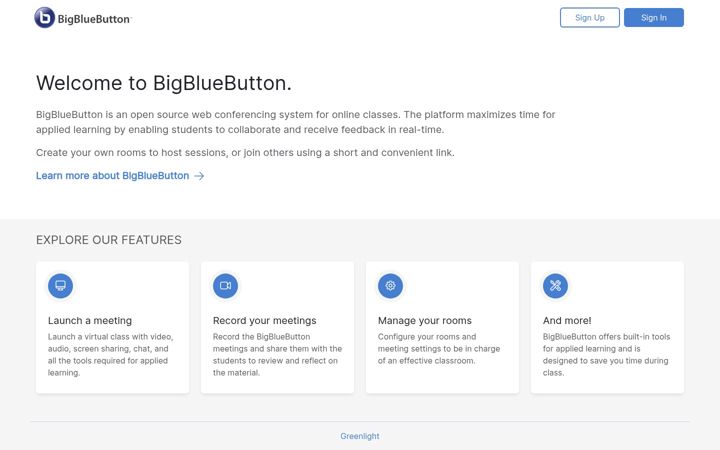This screenshot has height=450, width=720.
Task: Click the BigBlueButton wordmark text in header
Action: pyautogui.click(x=94, y=19)
